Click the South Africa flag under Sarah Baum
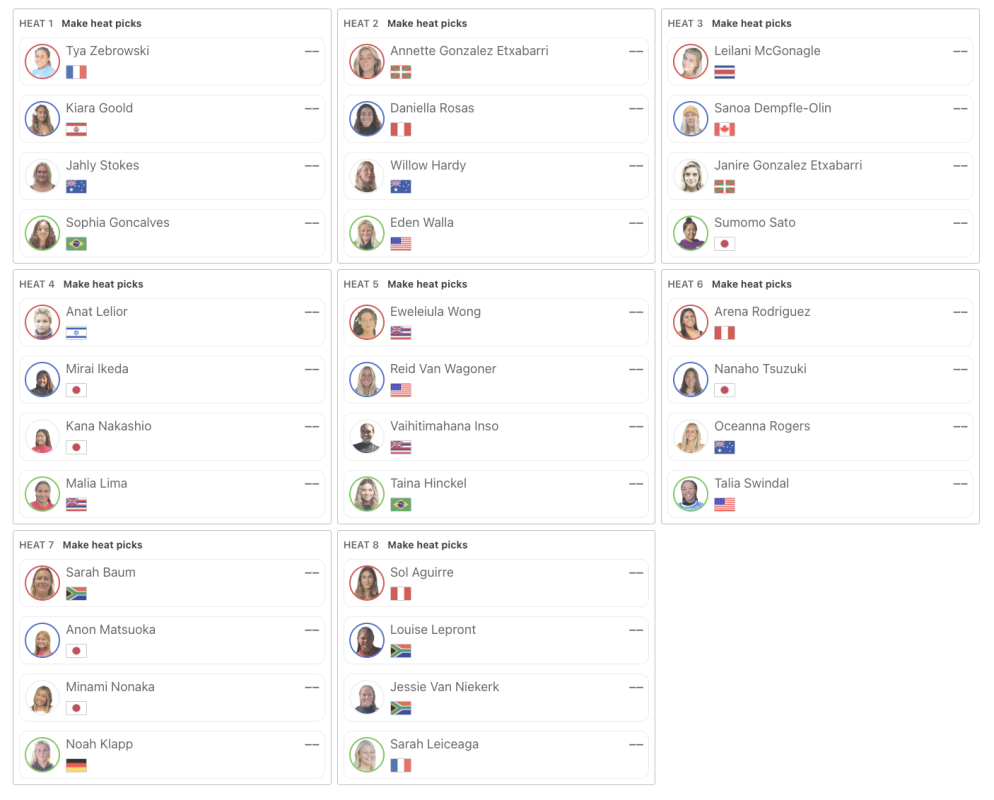Viewport: 994px width, 800px height. [x=76, y=594]
